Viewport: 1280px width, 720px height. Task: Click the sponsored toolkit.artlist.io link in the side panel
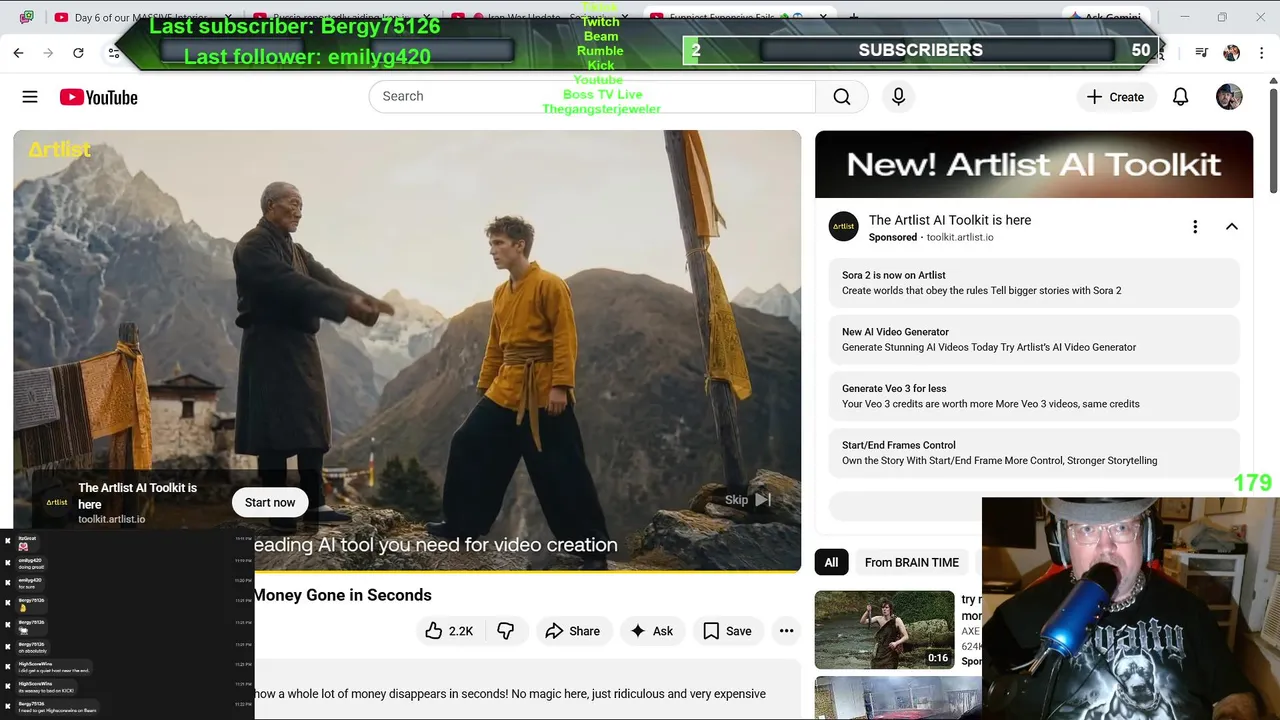point(960,237)
